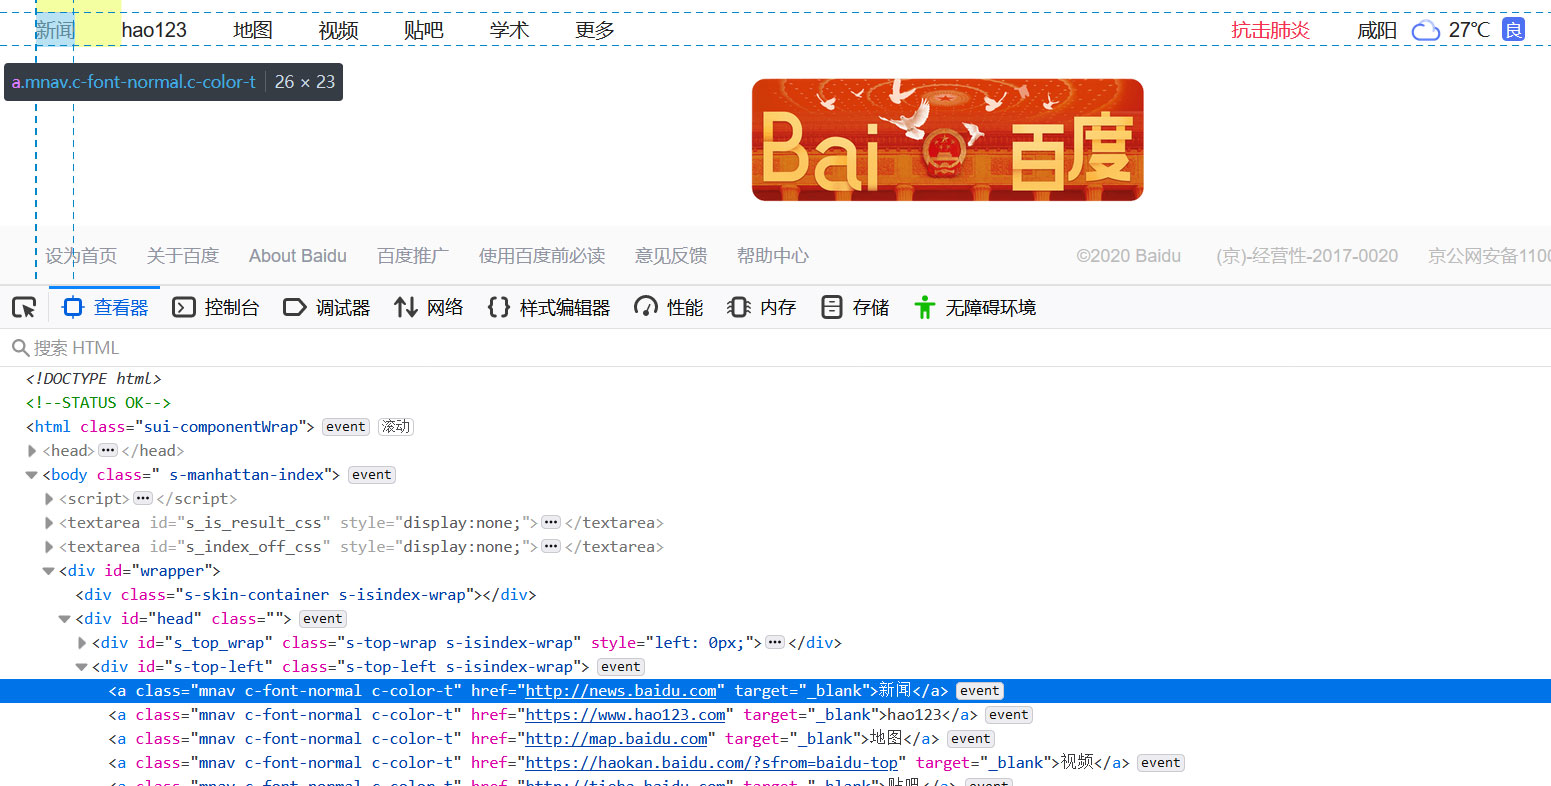Open the 样式编辑器 style editor tab
Image resolution: width=1551 pixels, height=786 pixels.
(x=549, y=307)
